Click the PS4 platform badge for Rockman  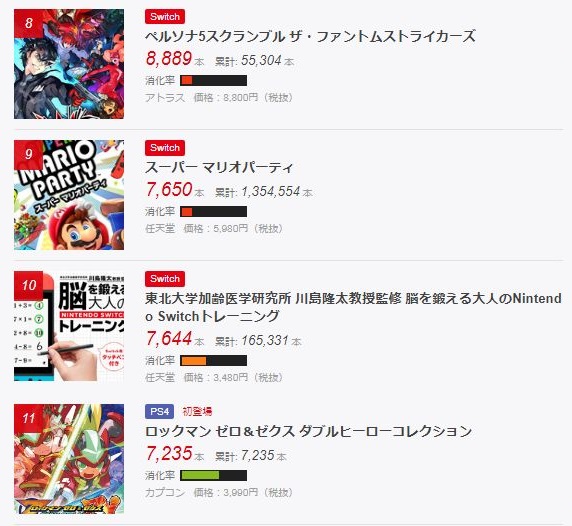click(x=159, y=411)
